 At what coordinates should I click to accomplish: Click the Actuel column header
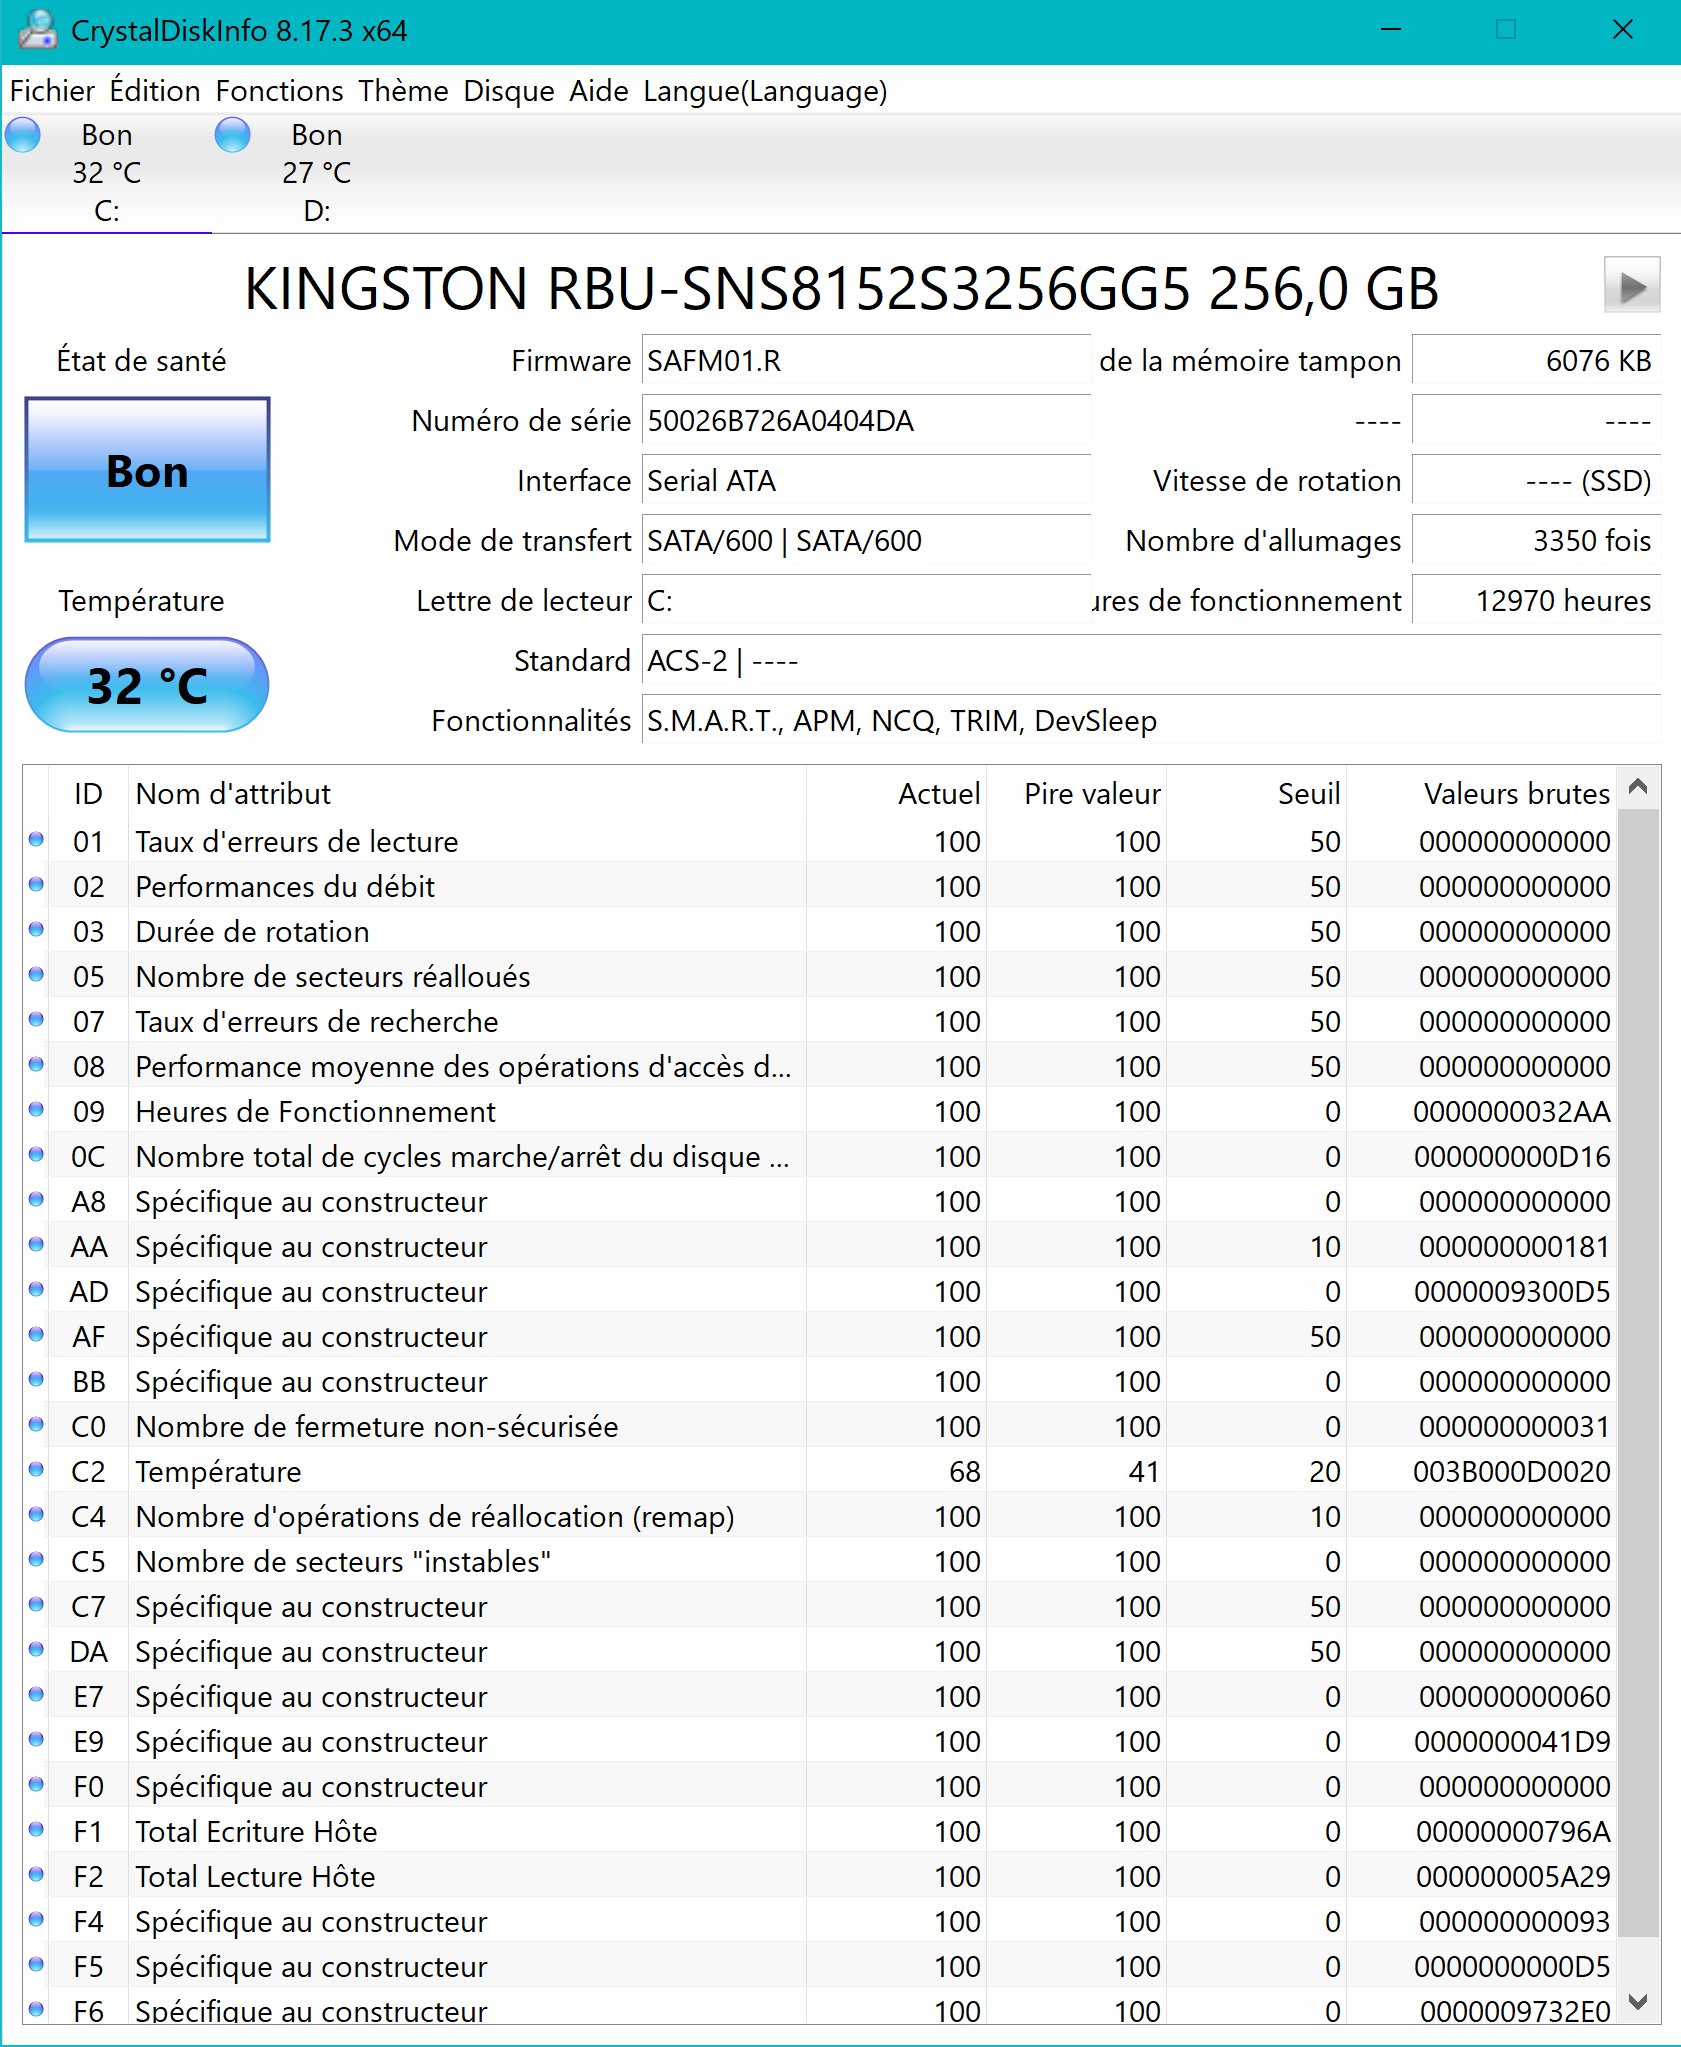tap(897, 793)
